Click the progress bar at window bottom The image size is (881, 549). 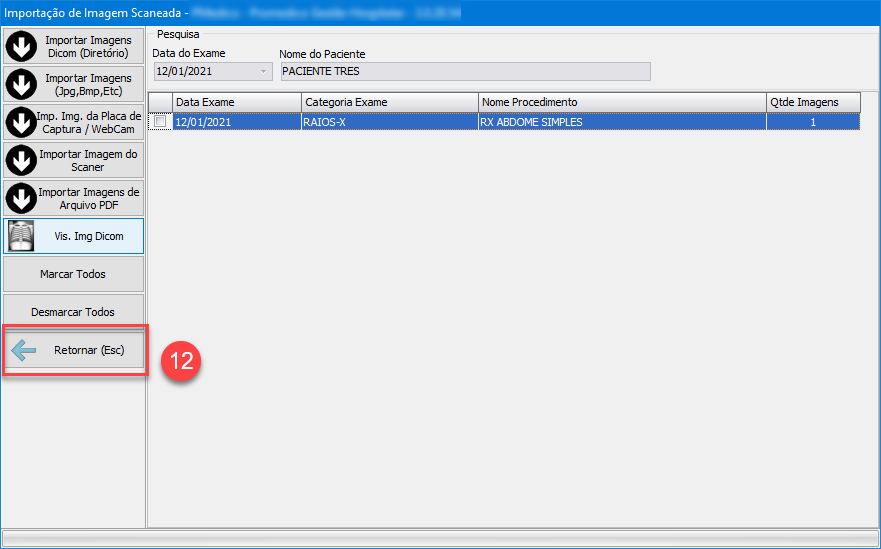(440, 538)
